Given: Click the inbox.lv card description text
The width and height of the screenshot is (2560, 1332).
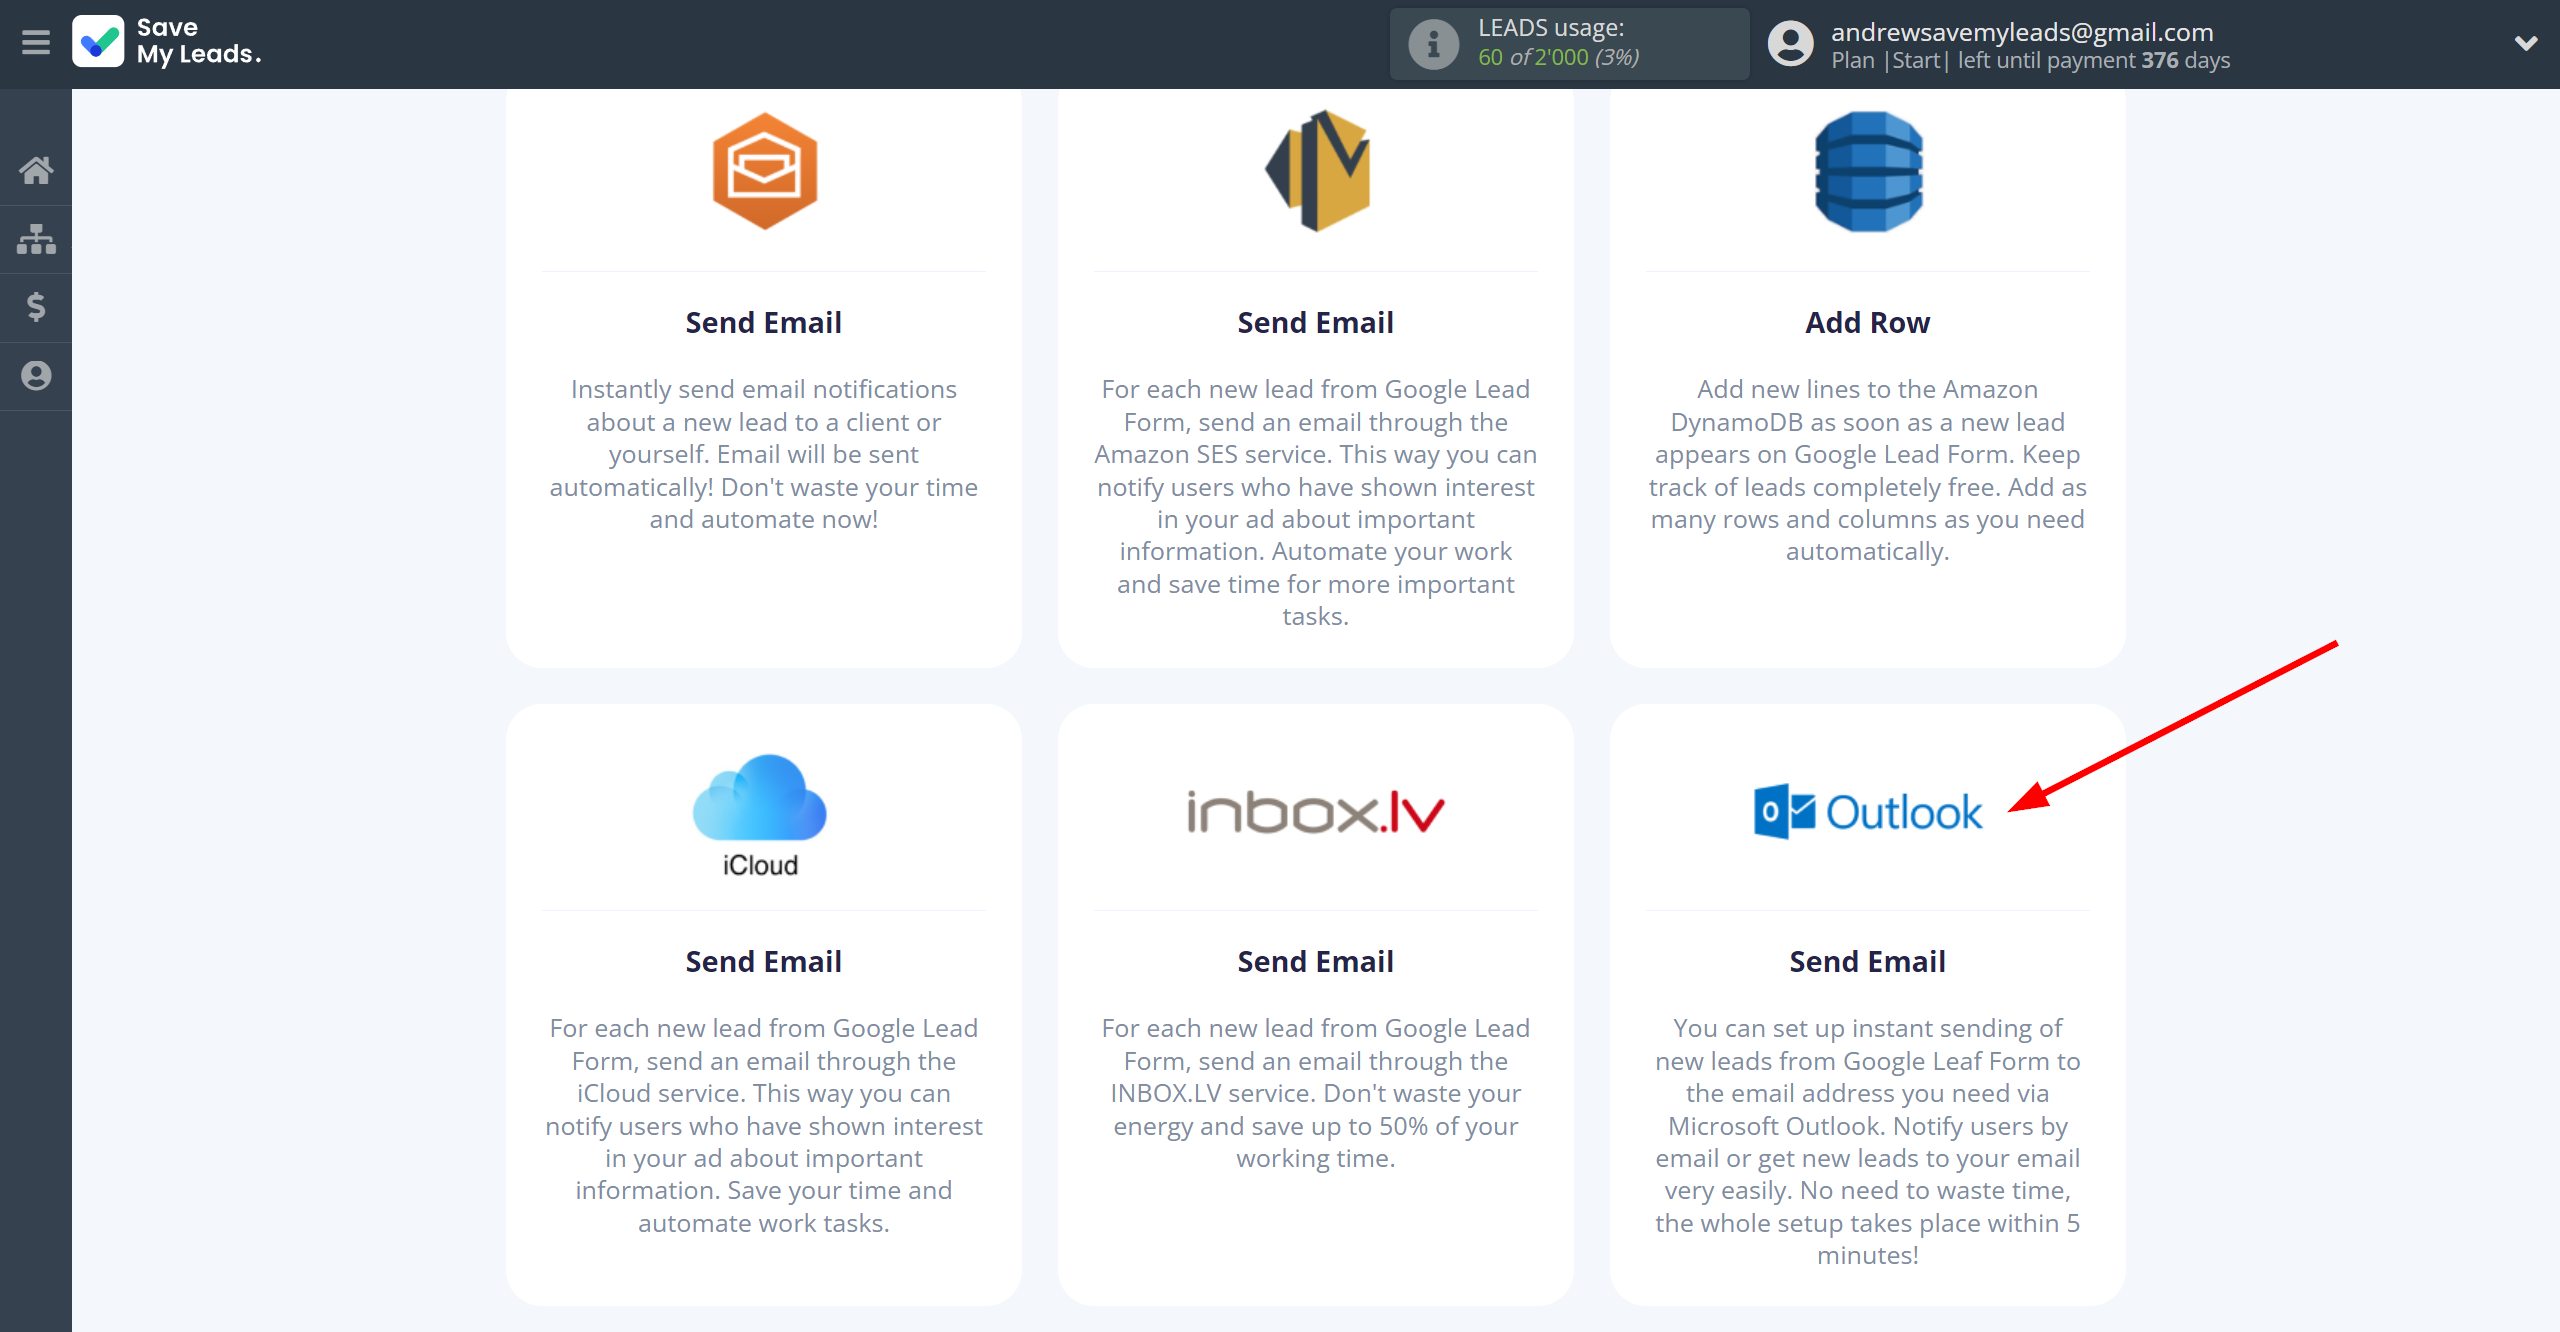Looking at the screenshot, I should pyautogui.click(x=1316, y=1093).
